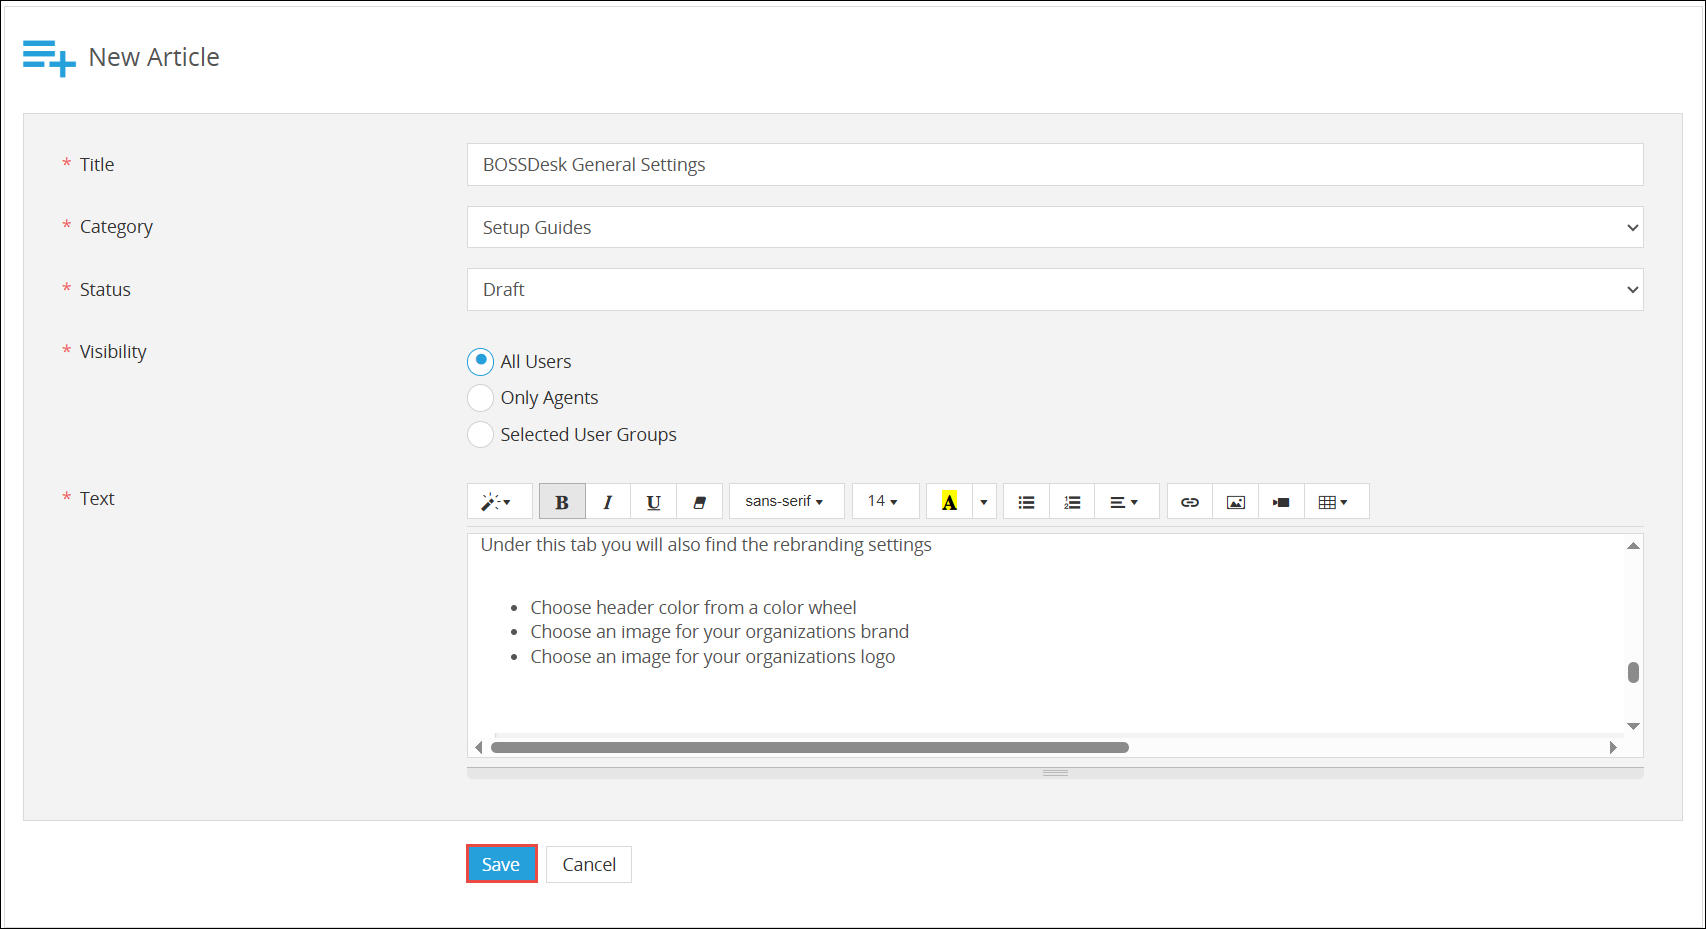Click the eraser remove-format icon
The image size is (1706, 929).
click(x=700, y=502)
